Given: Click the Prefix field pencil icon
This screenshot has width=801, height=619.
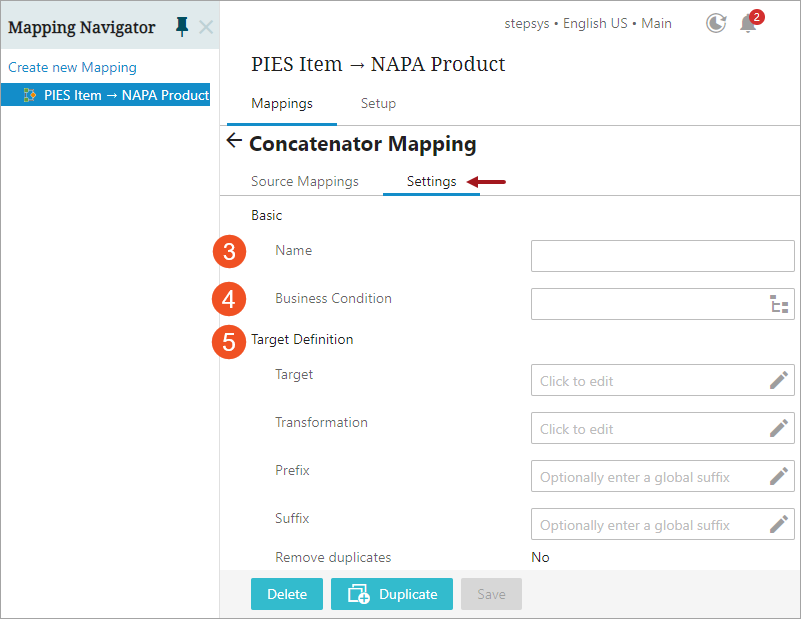Looking at the screenshot, I should 779,476.
